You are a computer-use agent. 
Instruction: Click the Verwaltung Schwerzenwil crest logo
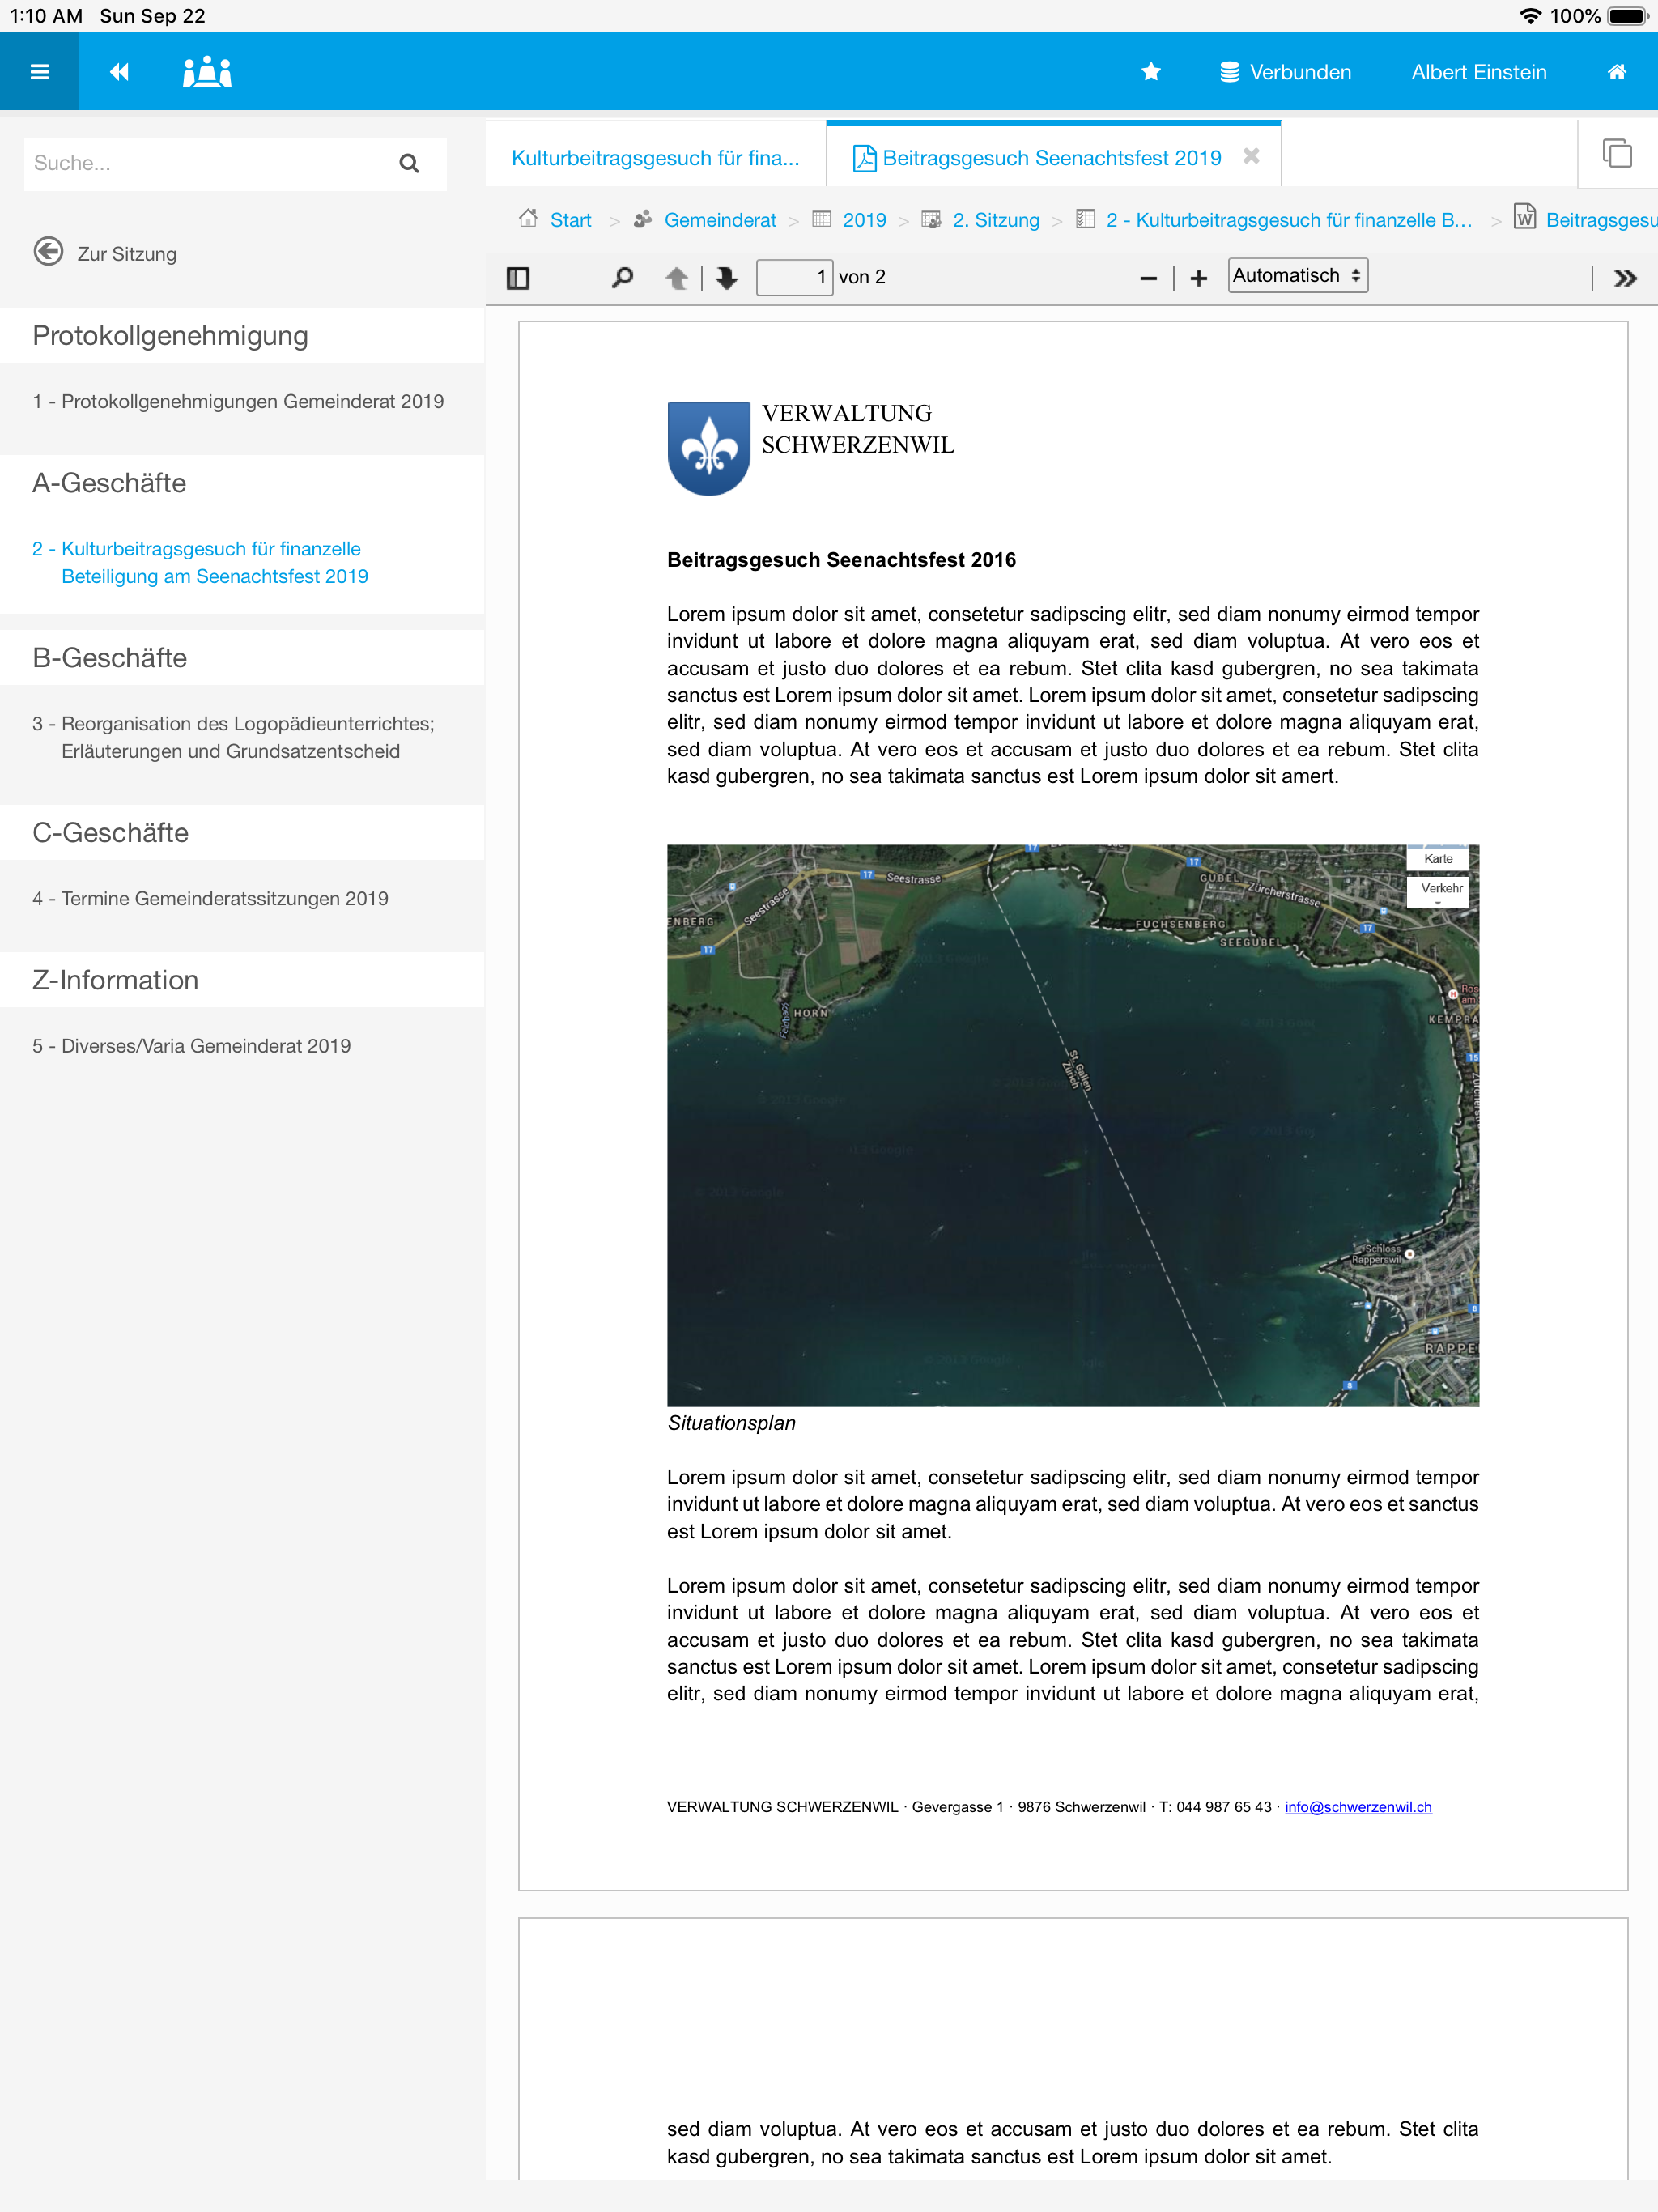(x=709, y=448)
